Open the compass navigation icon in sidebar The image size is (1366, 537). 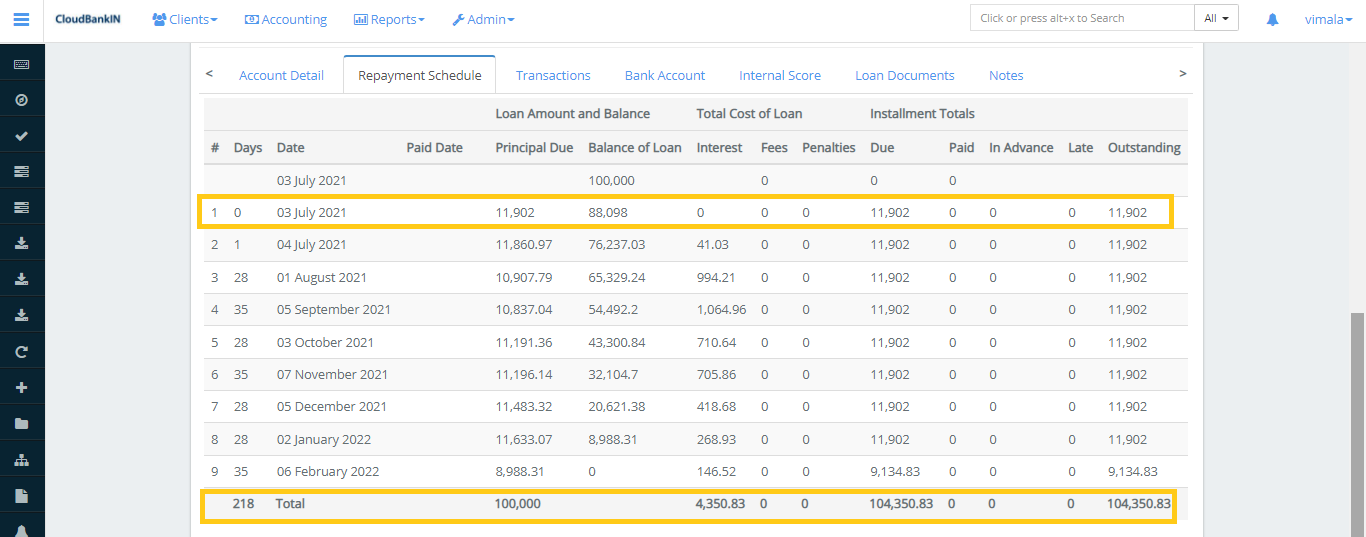point(21,100)
